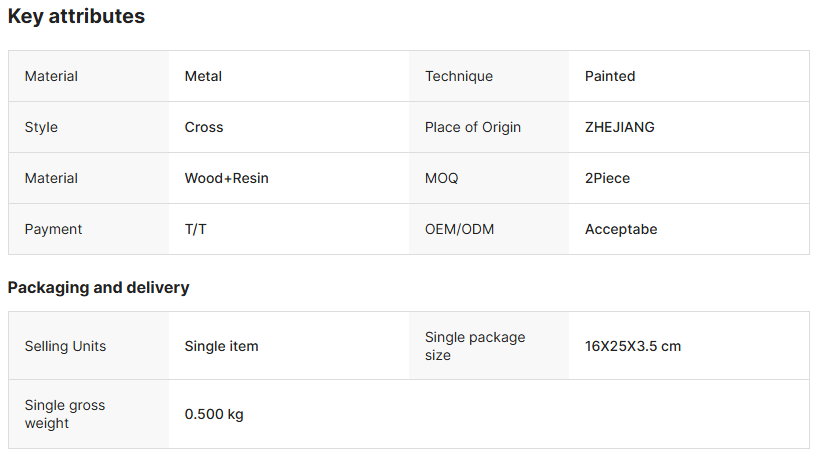Viewport: 818px width, 463px height.
Task: Click the Key attributes heading
Action: (x=76, y=16)
